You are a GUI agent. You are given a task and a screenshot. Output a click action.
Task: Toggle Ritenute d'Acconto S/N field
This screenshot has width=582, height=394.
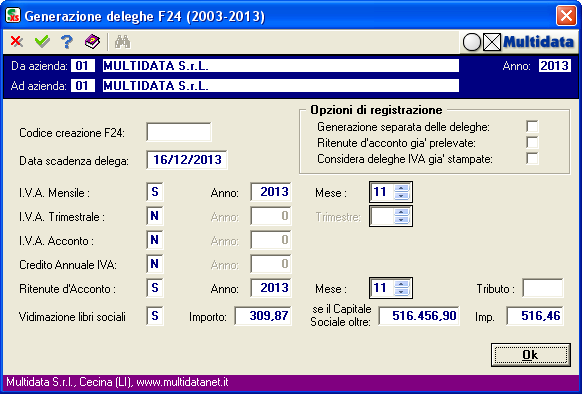pos(155,288)
